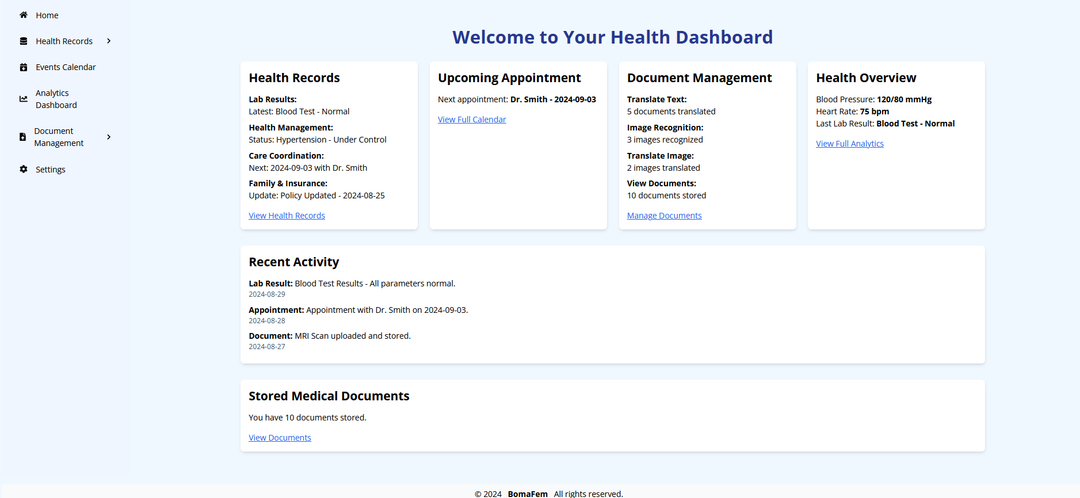Click the Image Recognition label
Viewport: 1080px width, 498px height.
(665, 128)
